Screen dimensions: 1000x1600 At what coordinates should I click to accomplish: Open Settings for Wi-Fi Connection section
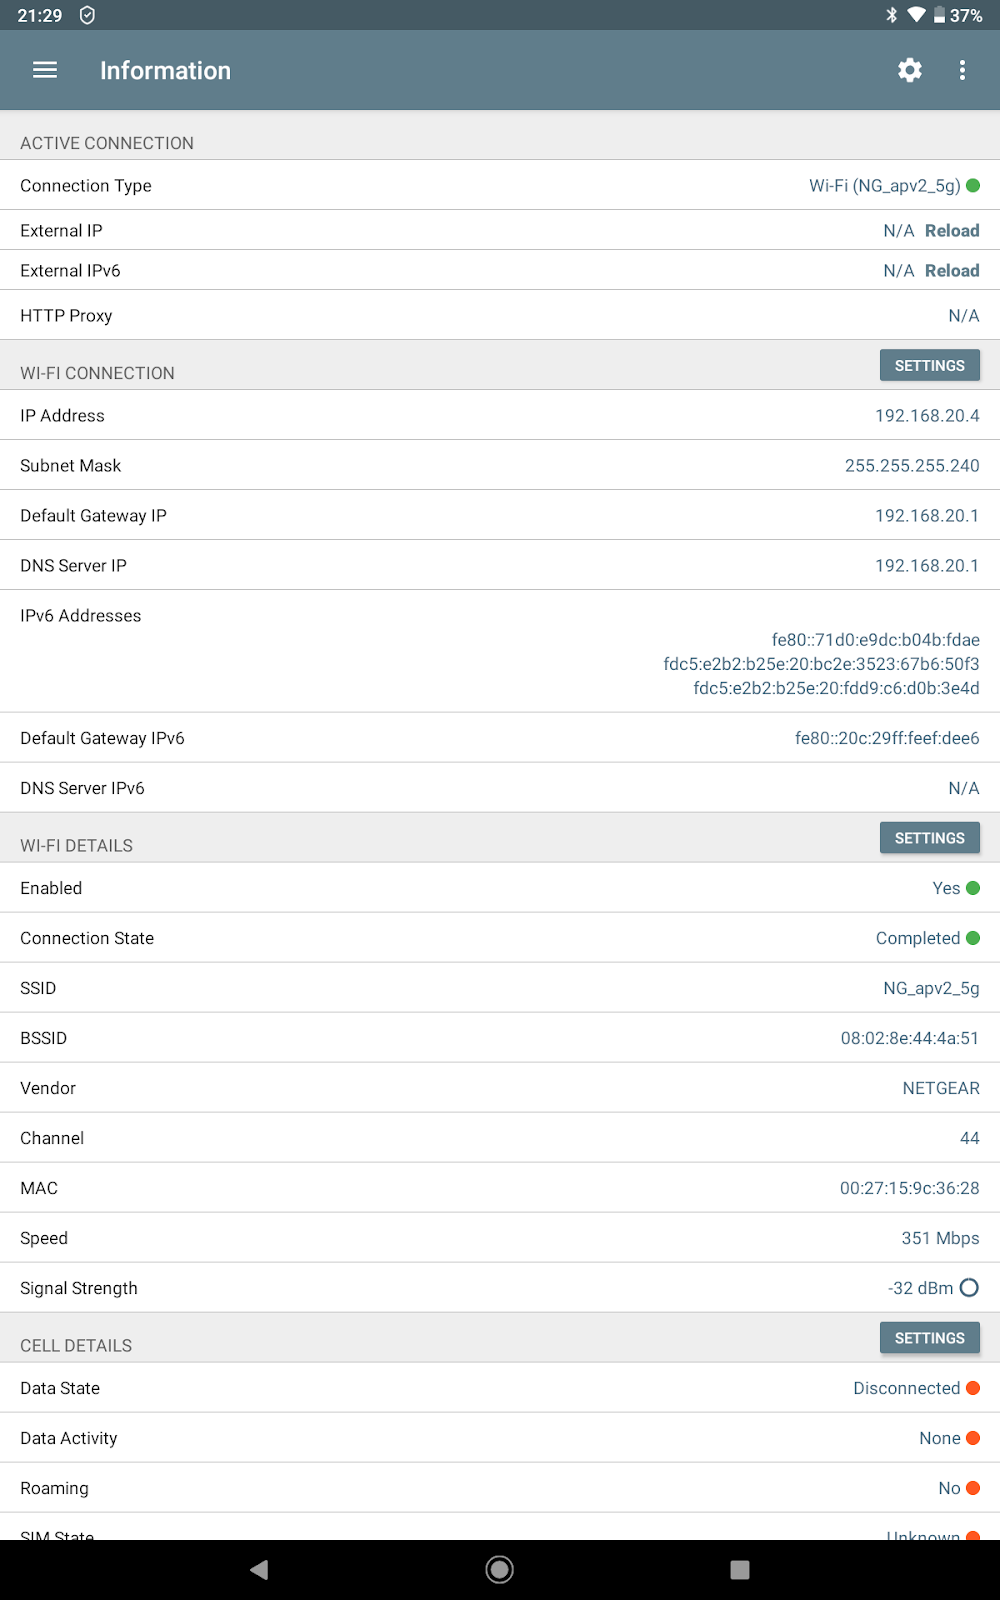click(x=929, y=366)
